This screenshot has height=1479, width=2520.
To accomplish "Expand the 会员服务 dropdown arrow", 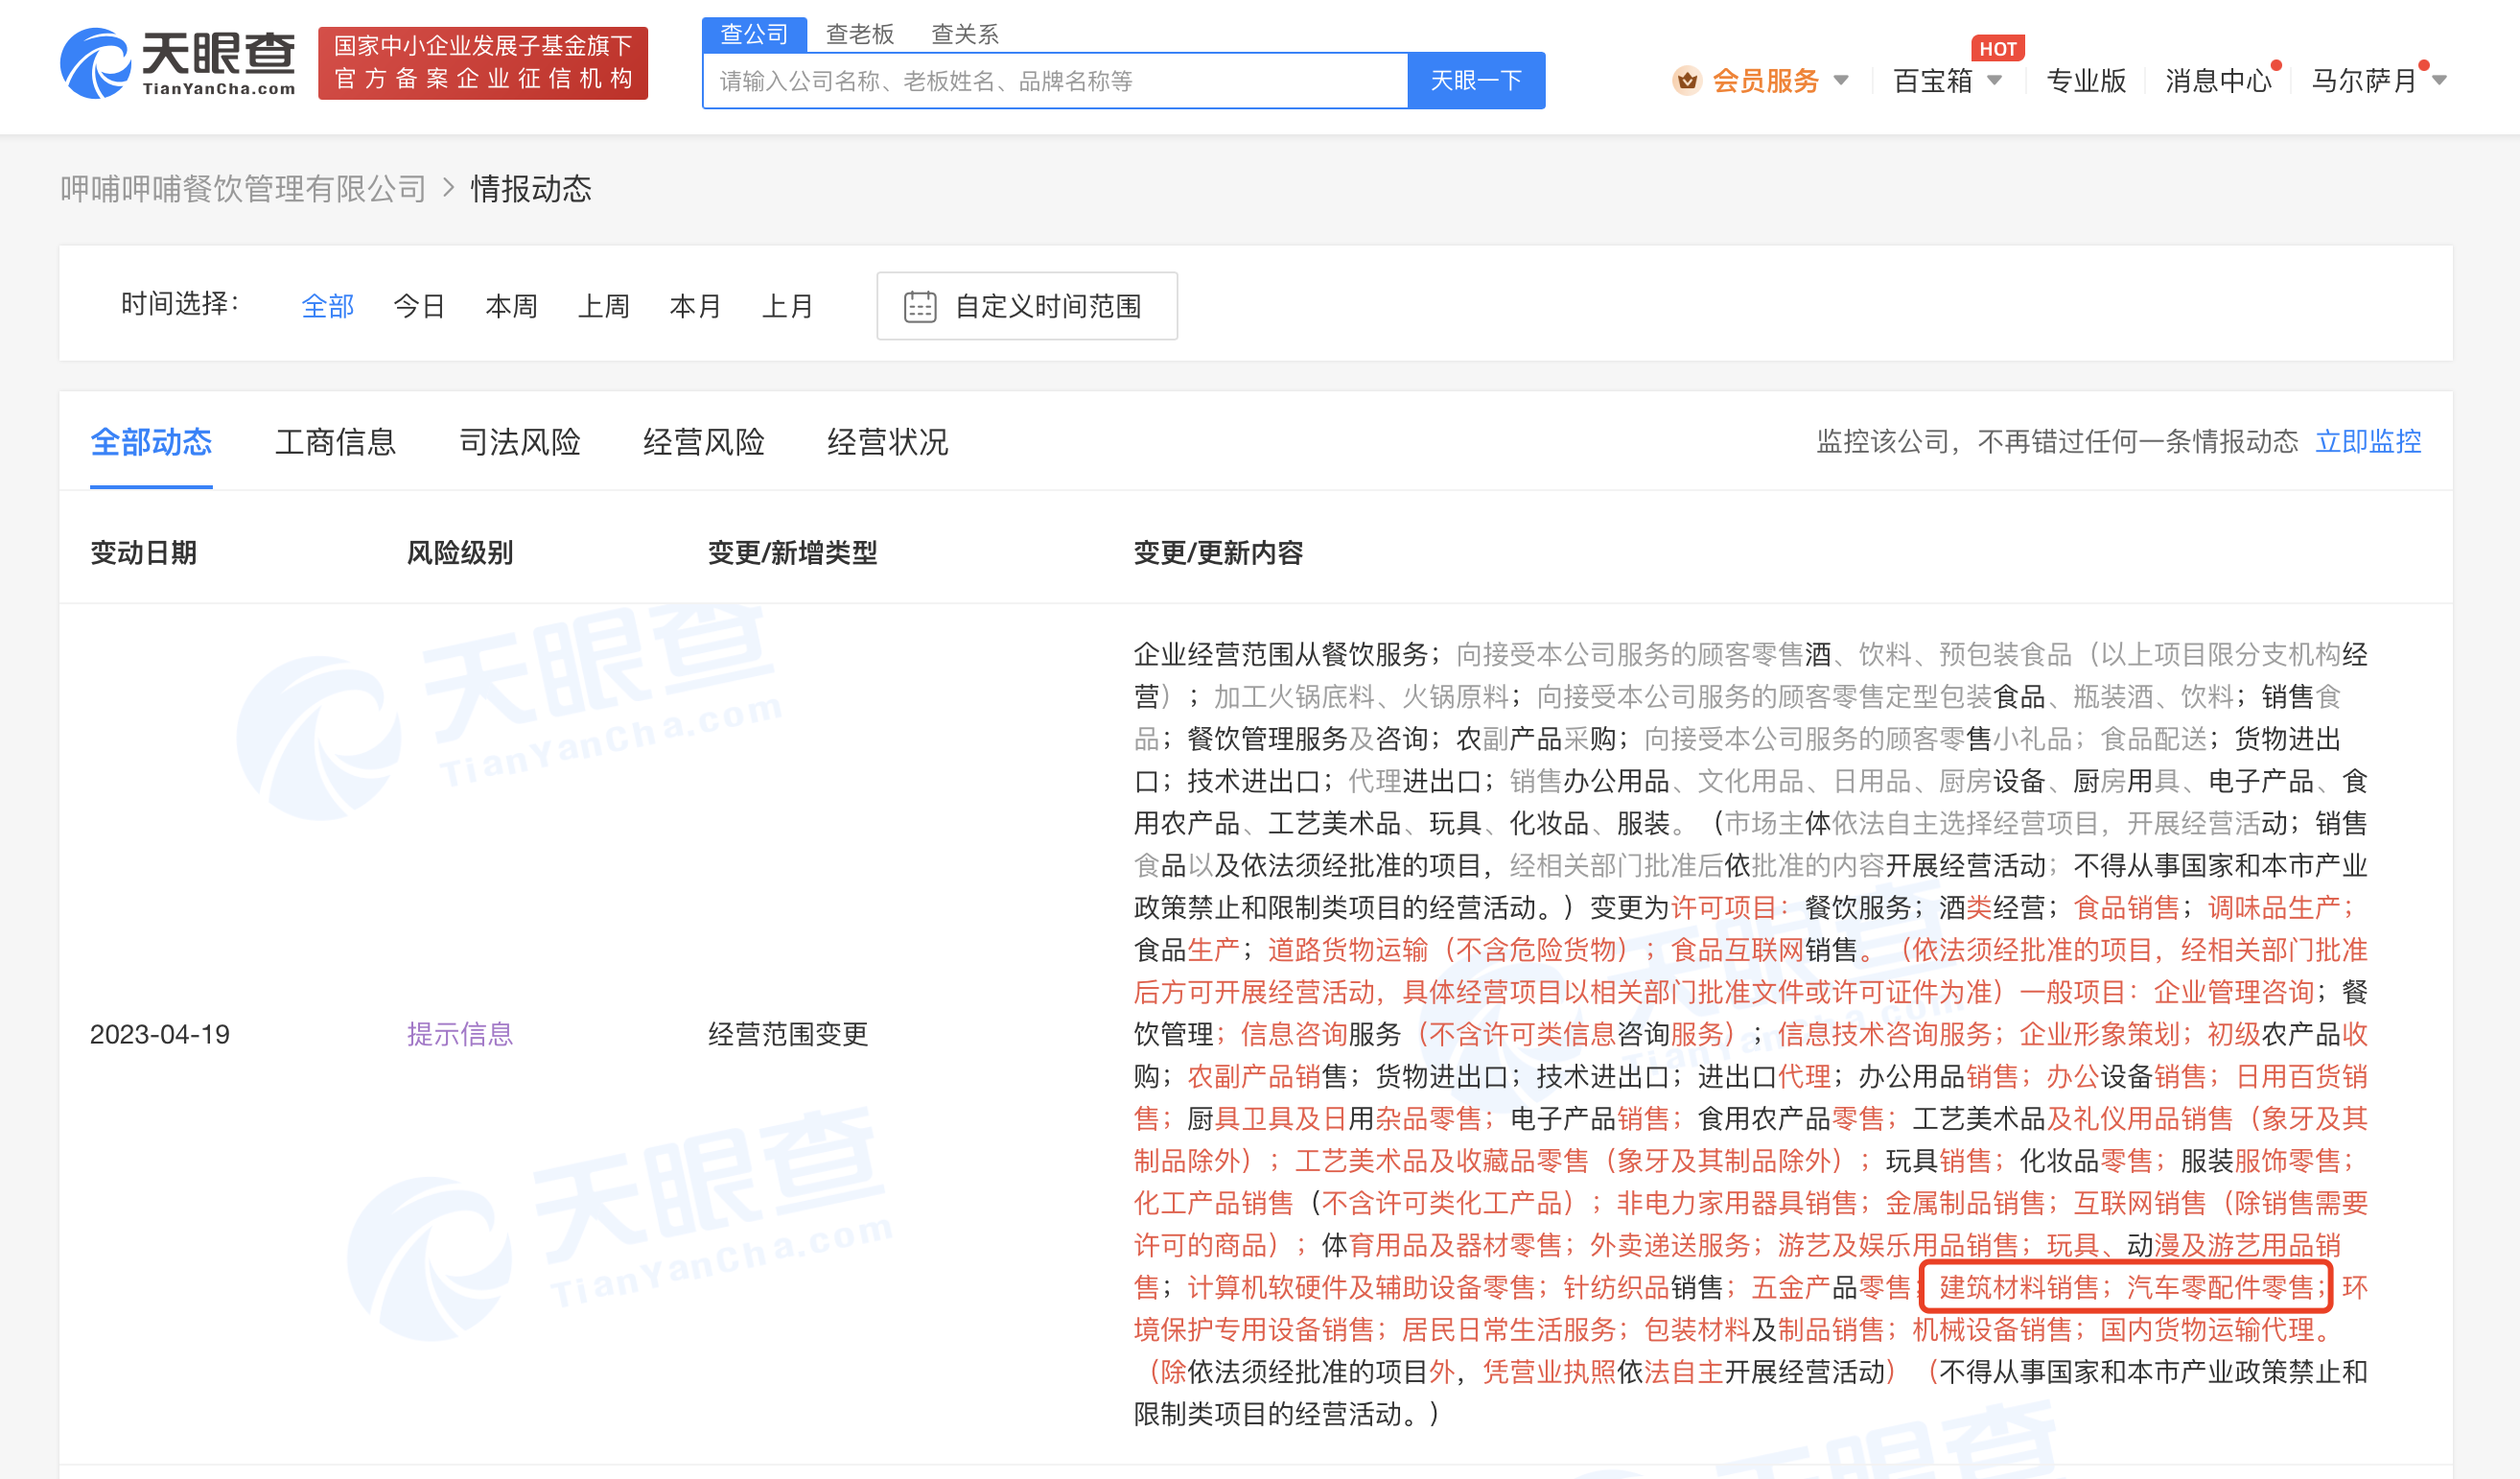I will tap(1841, 80).
